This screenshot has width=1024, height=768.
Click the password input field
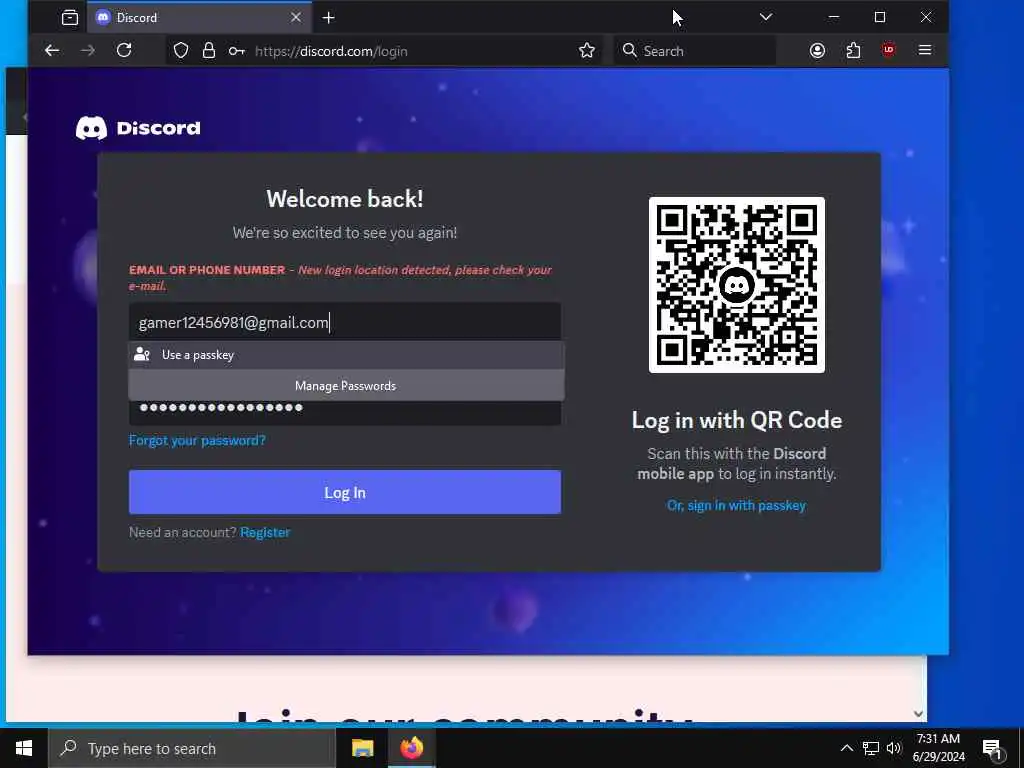point(345,412)
